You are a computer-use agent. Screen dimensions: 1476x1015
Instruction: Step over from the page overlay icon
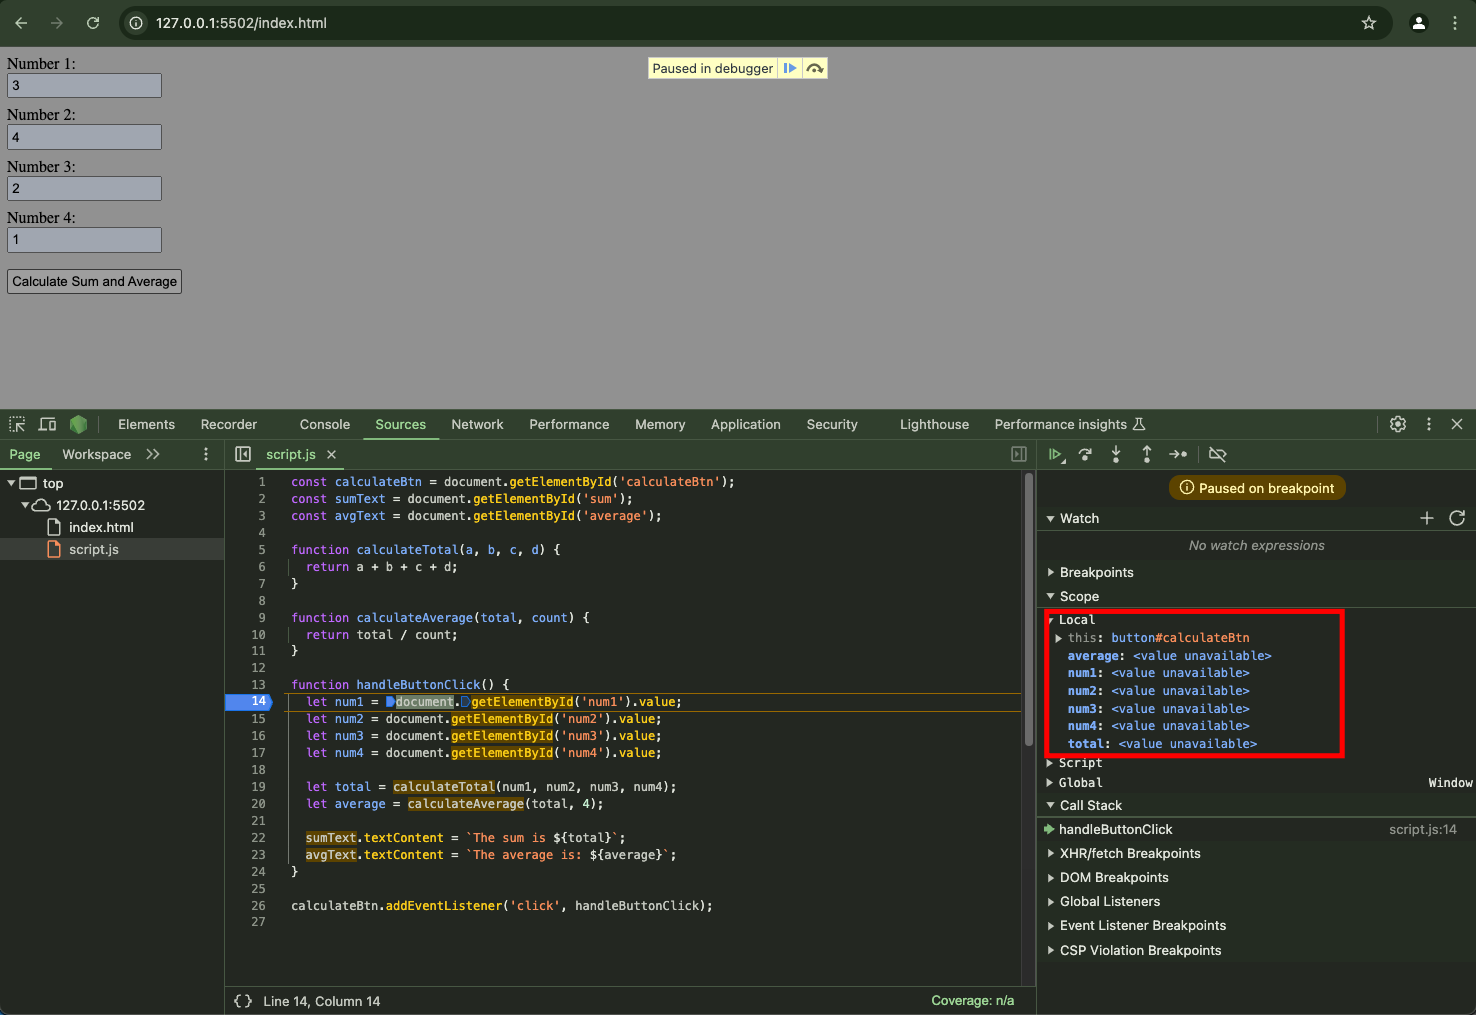pos(815,68)
